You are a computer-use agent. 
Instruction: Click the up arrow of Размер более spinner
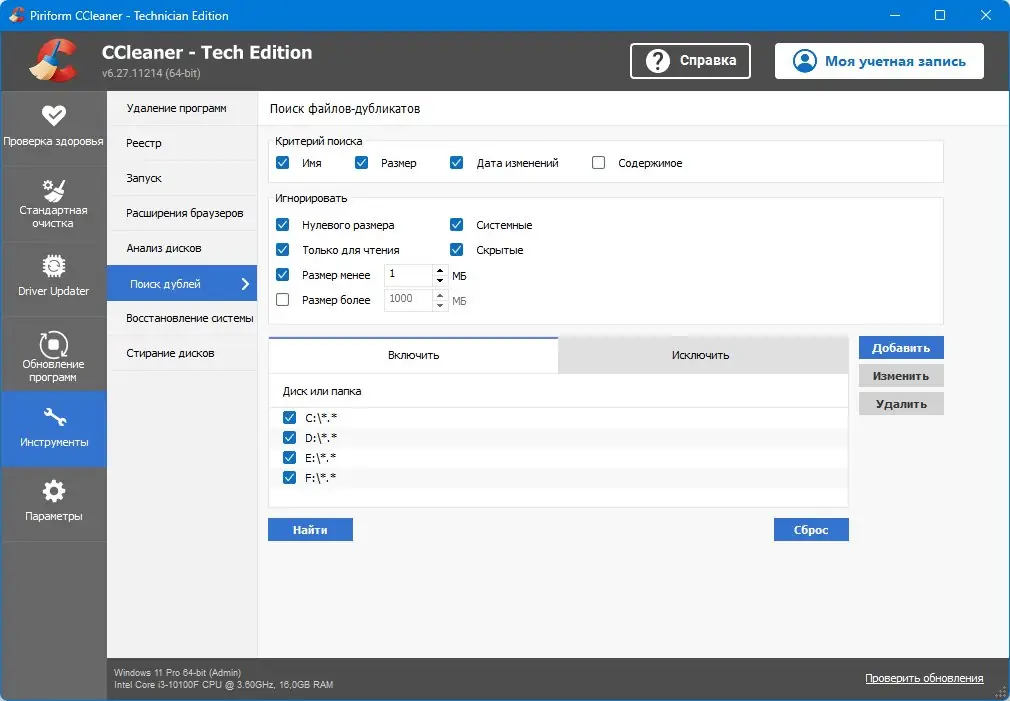[x=440, y=295]
